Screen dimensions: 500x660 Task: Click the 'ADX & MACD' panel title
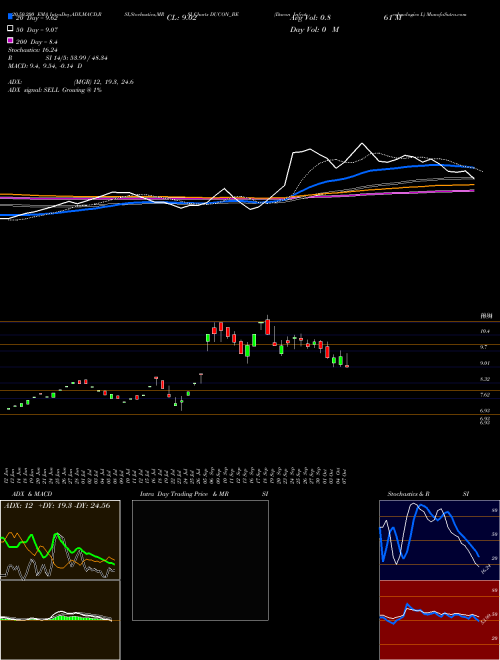pyautogui.click(x=32, y=494)
